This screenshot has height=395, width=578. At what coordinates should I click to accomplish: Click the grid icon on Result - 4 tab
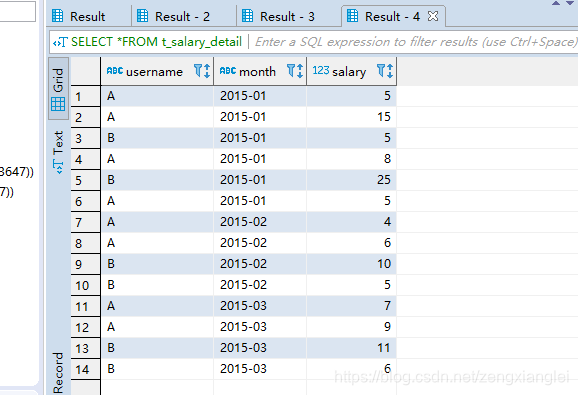(352, 16)
